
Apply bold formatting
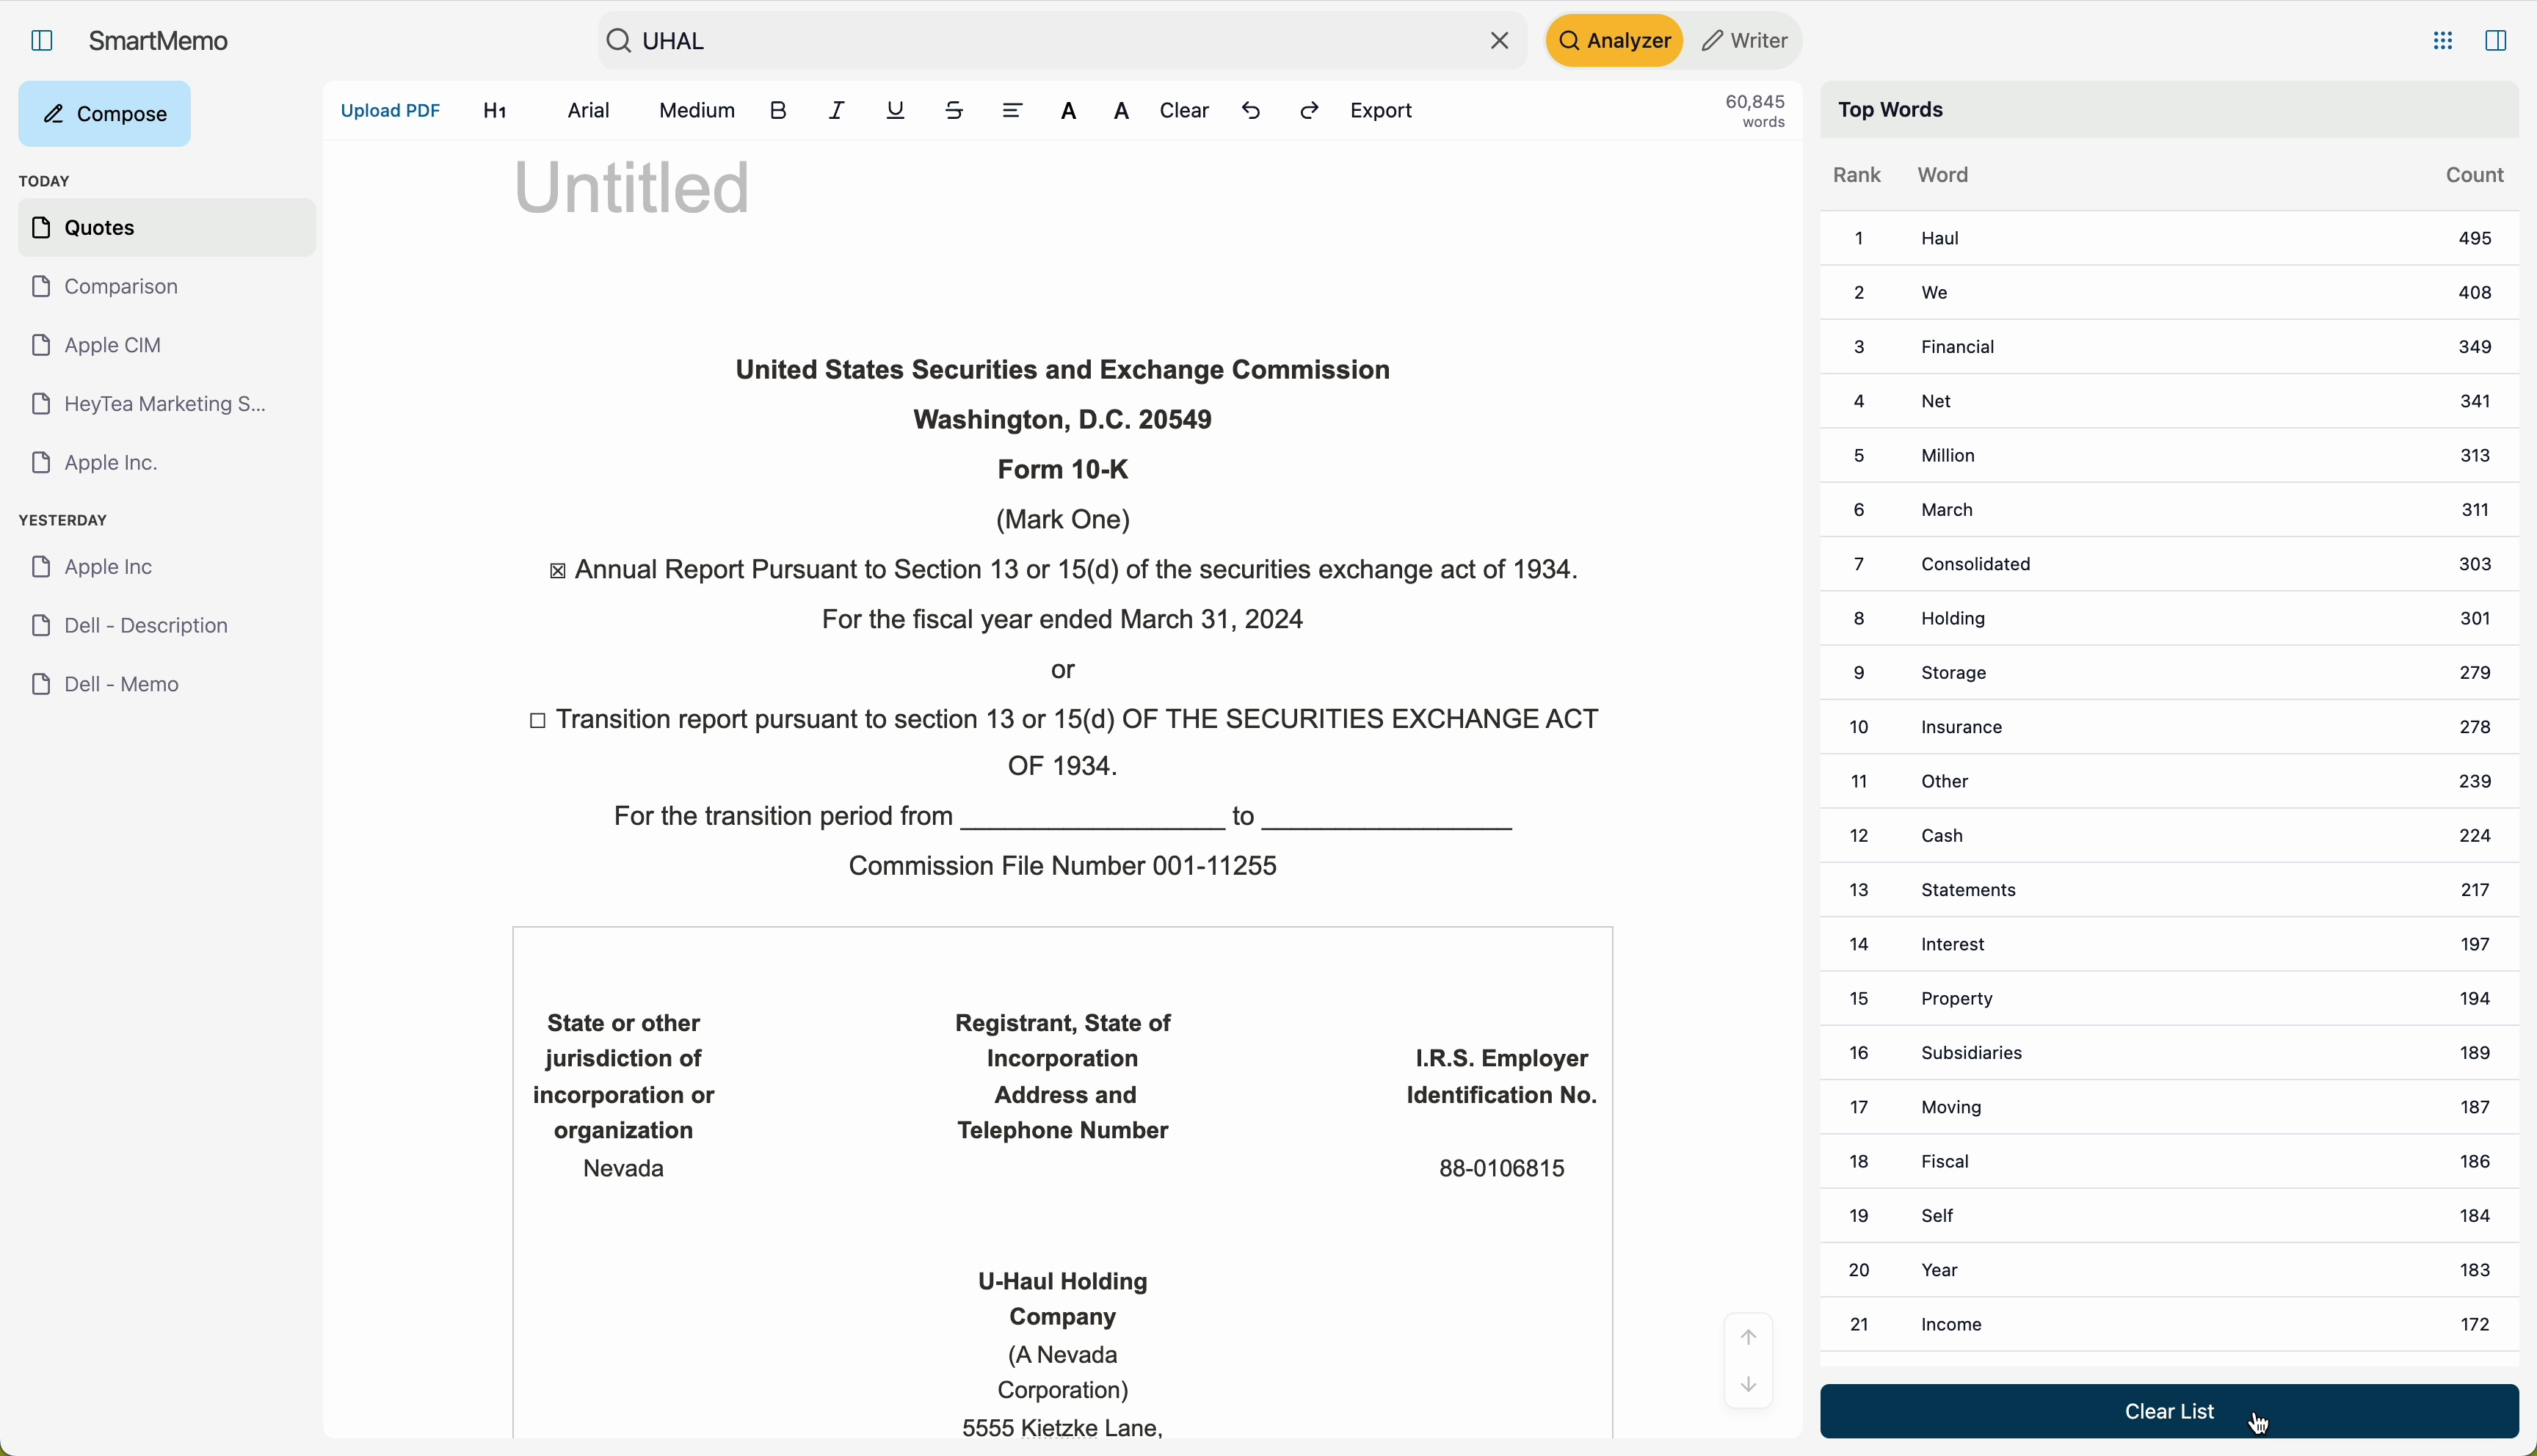(x=778, y=111)
